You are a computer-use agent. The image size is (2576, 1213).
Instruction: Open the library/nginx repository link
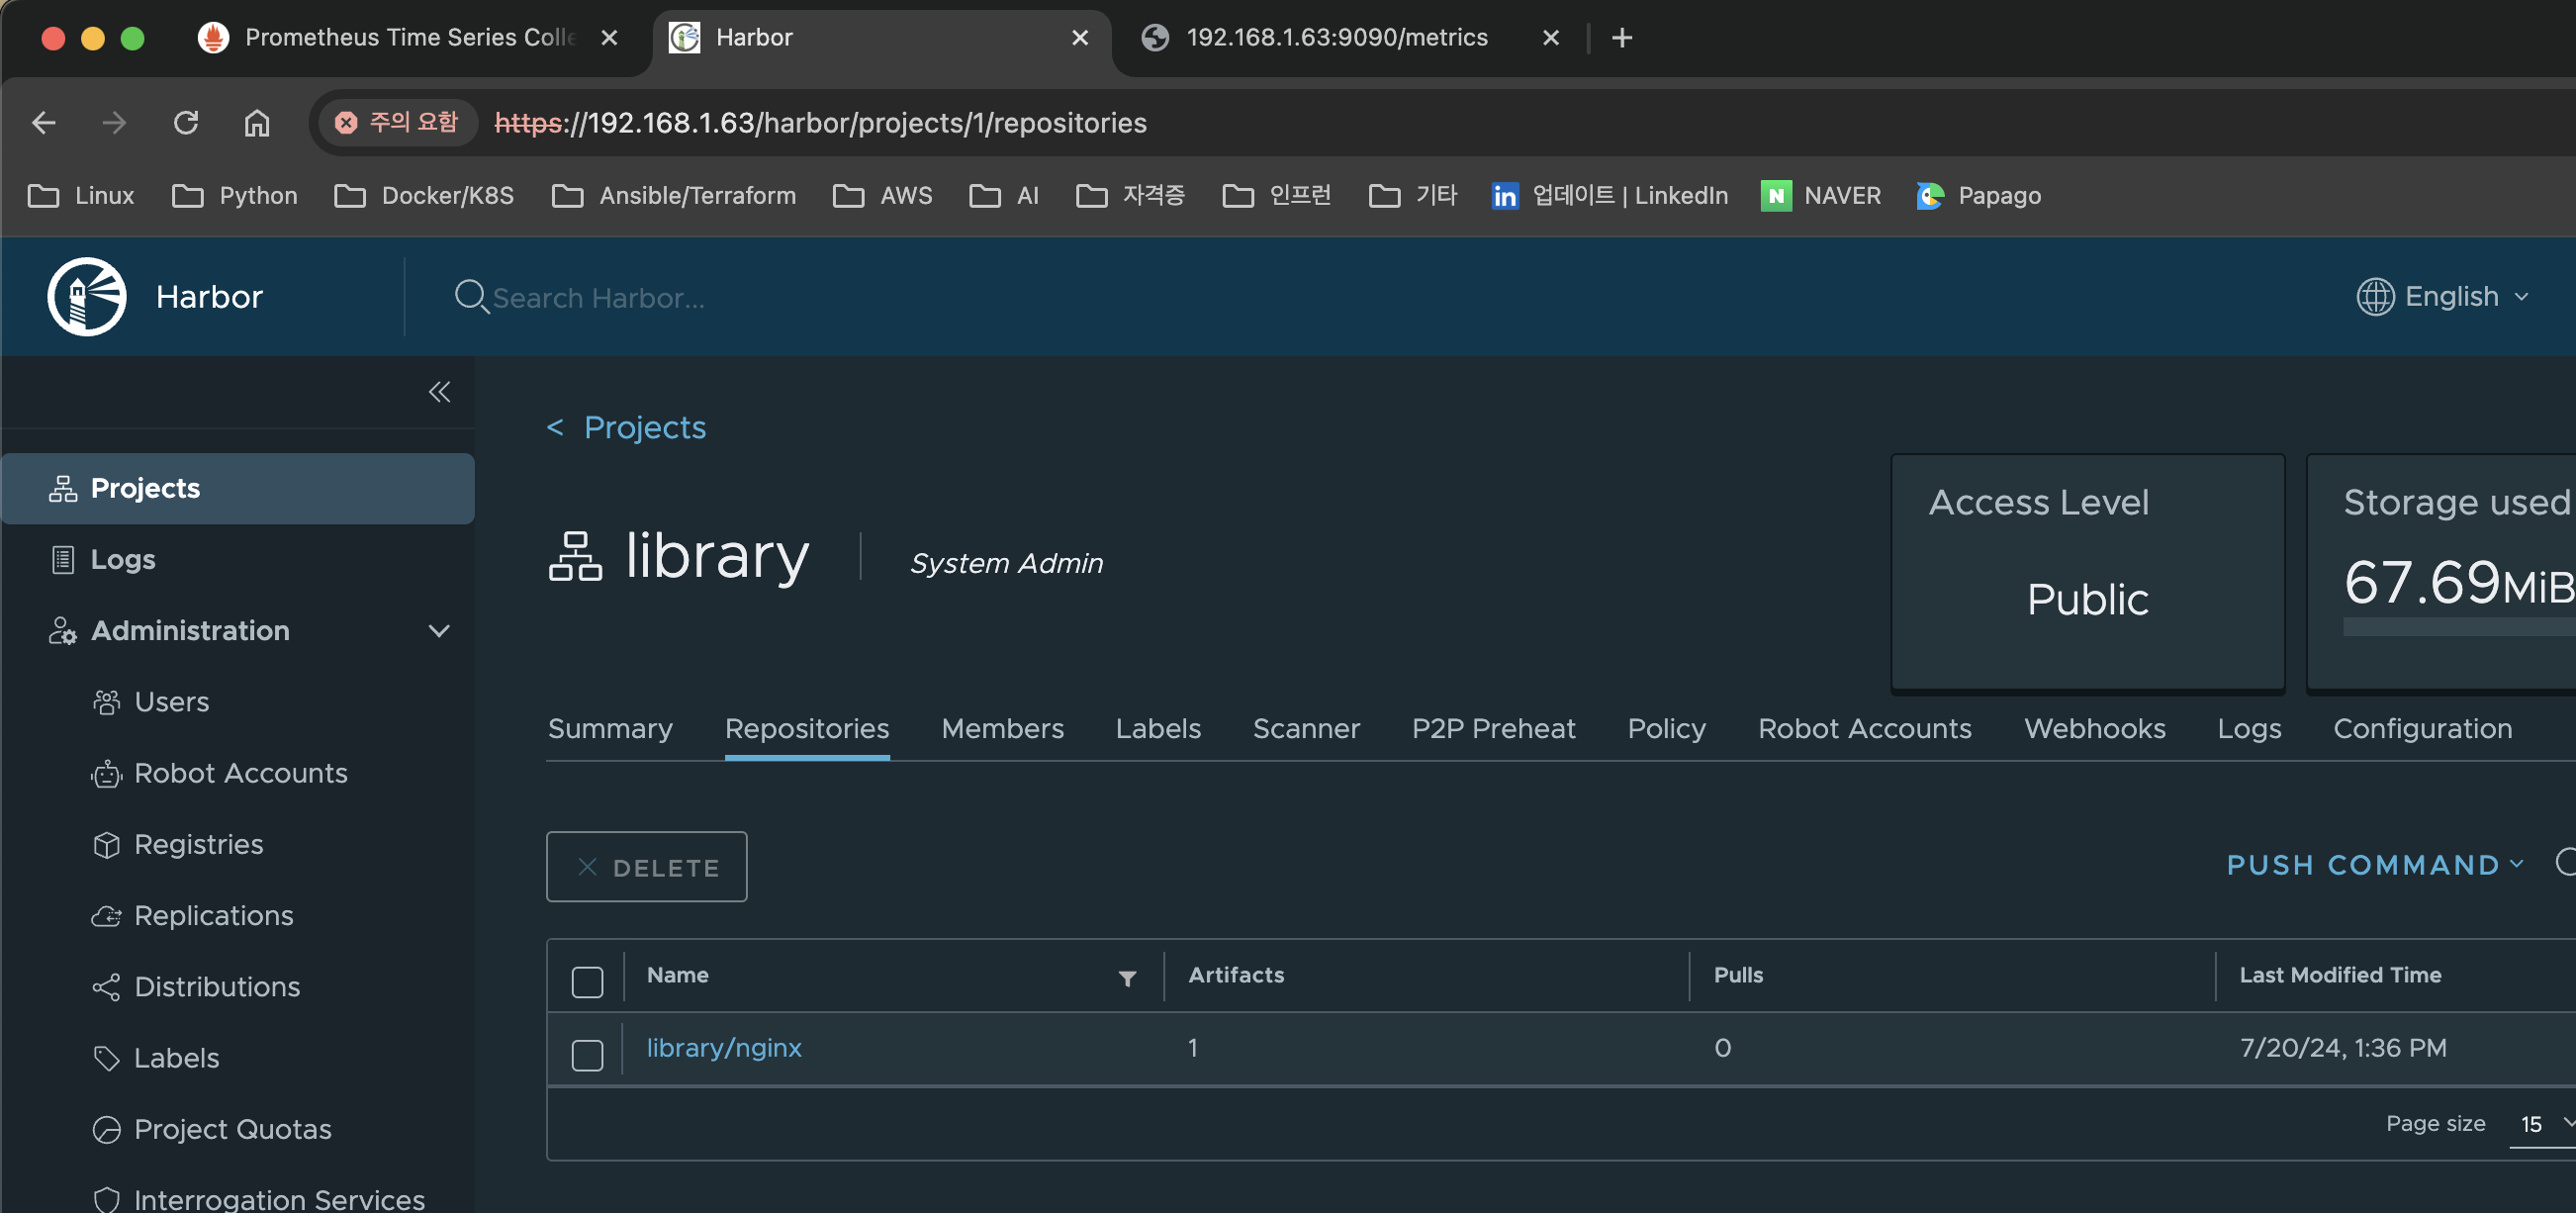click(724, 1048)
